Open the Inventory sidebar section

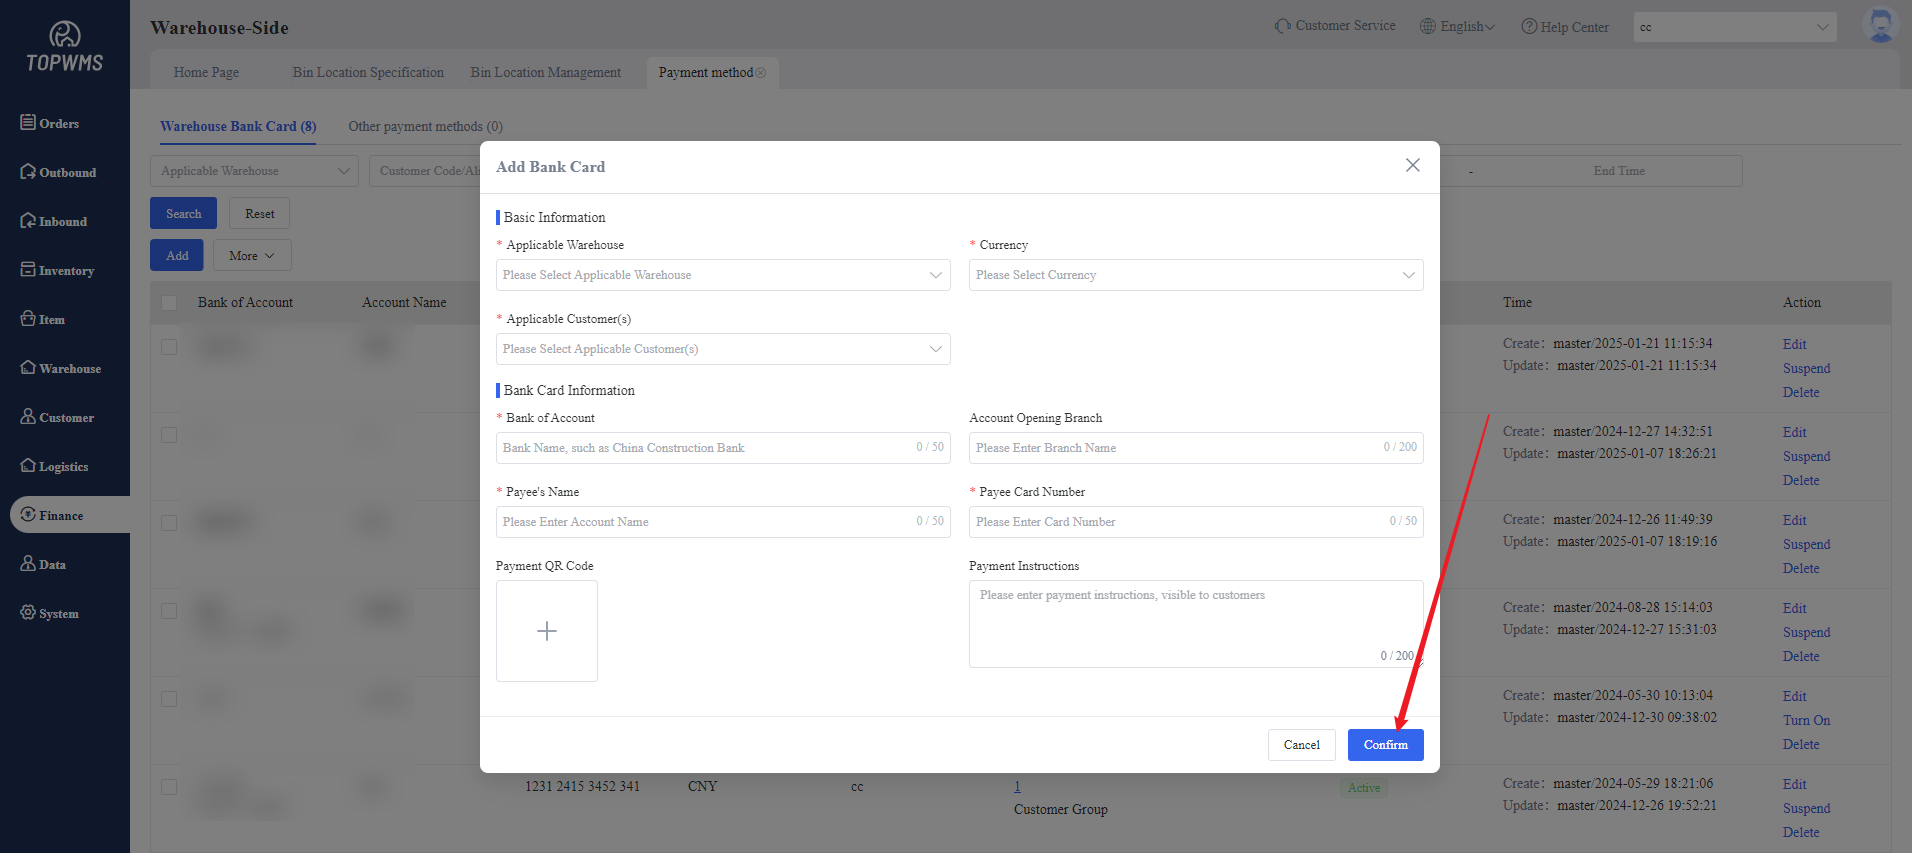point(58,270)
